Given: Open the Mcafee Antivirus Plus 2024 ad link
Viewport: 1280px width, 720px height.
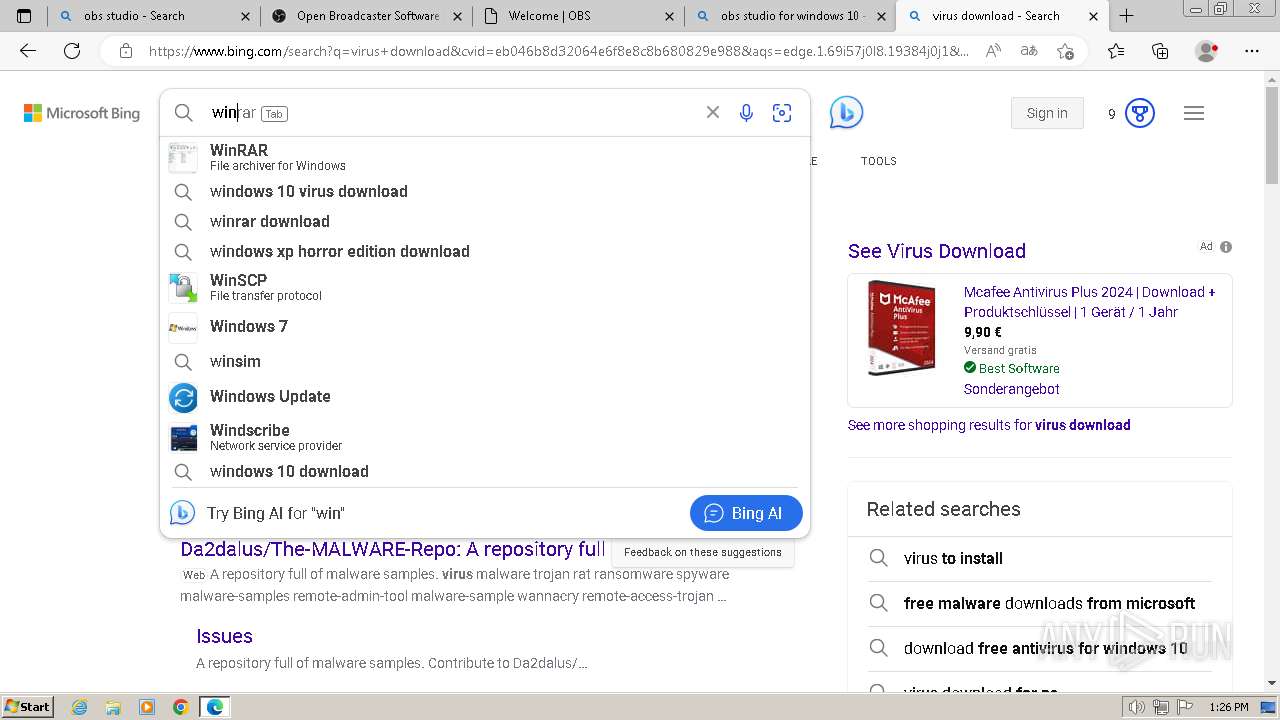Looking at the screenshot, I should tap(1090, 302).
